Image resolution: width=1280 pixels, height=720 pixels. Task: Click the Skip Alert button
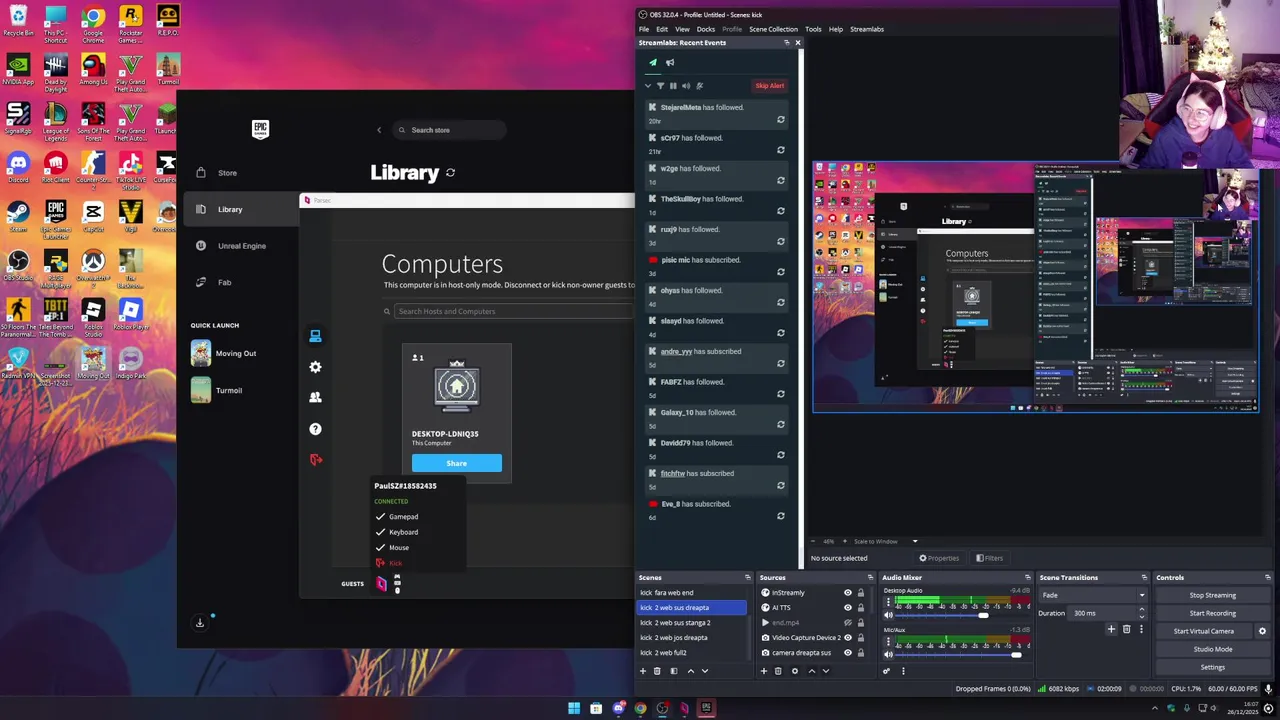click(x=770, y=86)
